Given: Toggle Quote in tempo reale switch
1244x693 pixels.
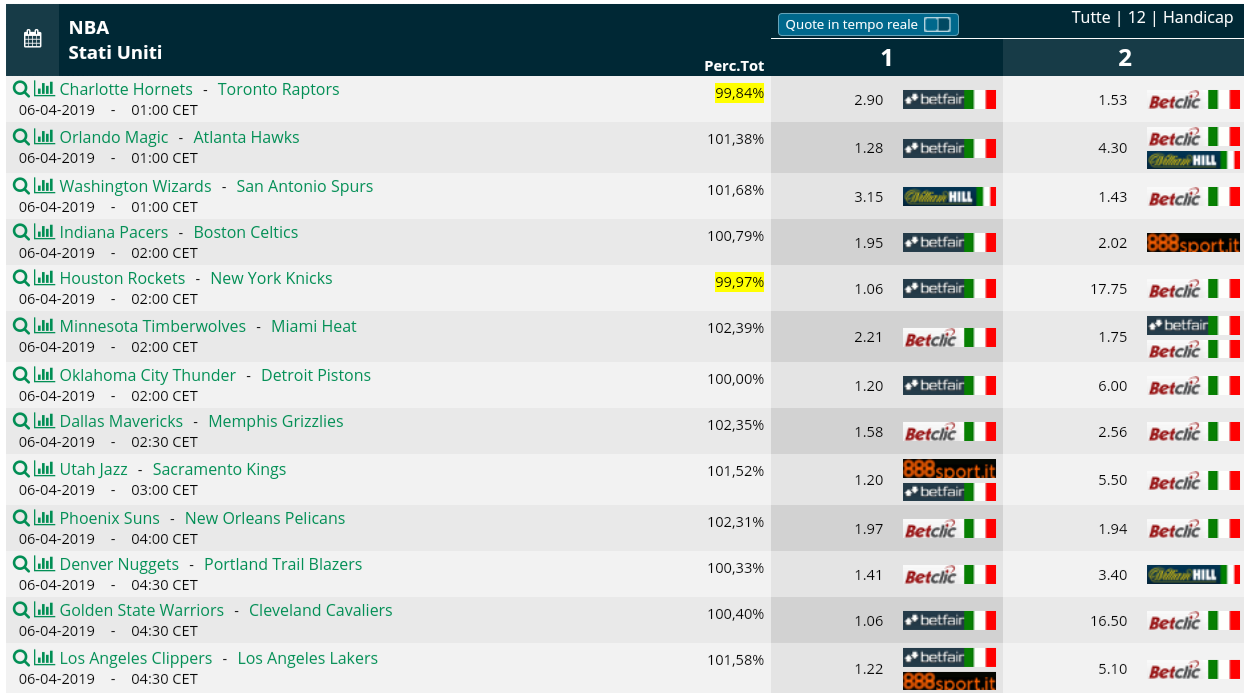Looking at the screenshot, I should click(x=937, y=25).
